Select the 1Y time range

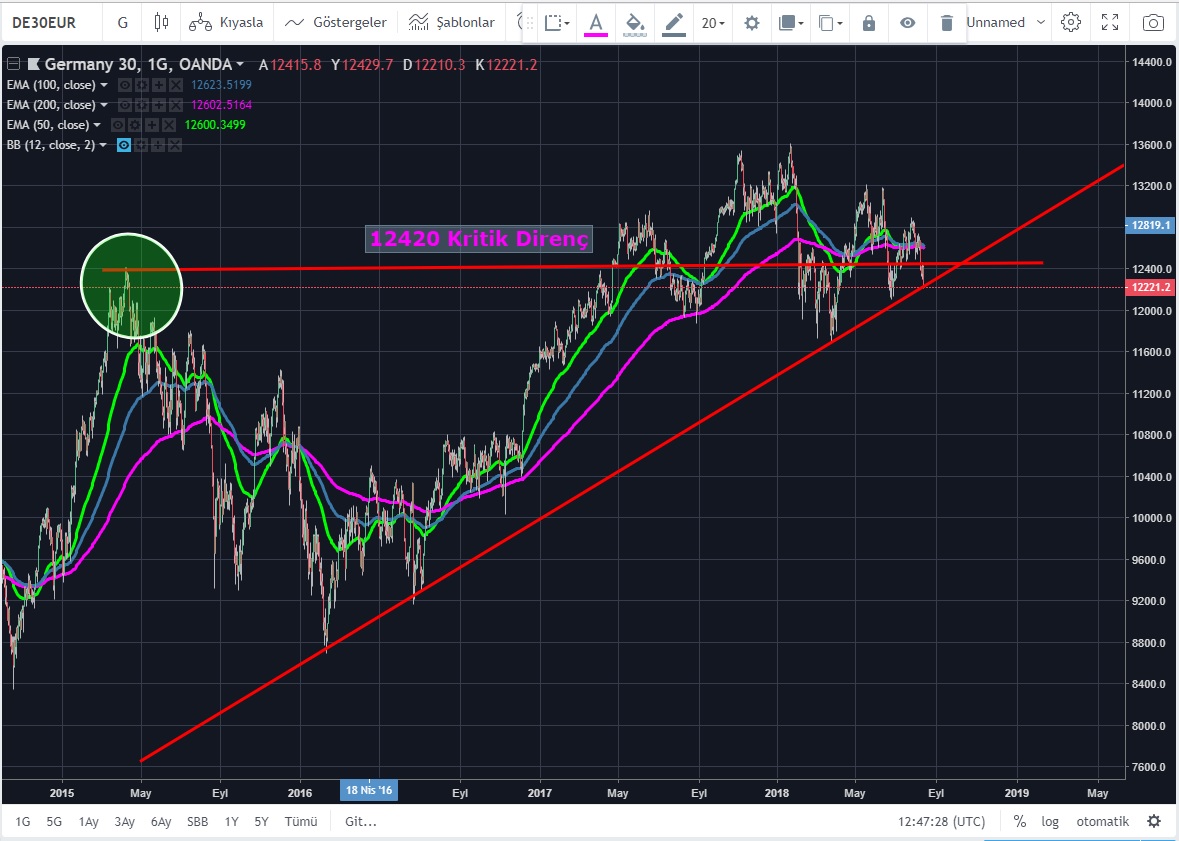231,821
